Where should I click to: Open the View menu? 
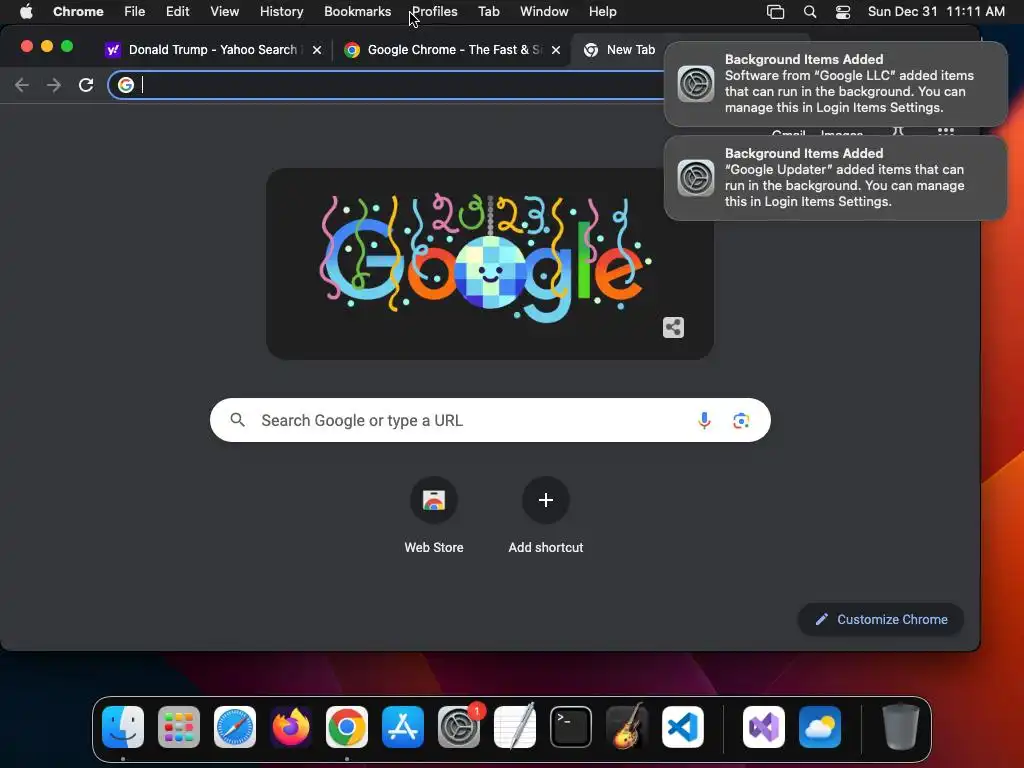[225, 12]
